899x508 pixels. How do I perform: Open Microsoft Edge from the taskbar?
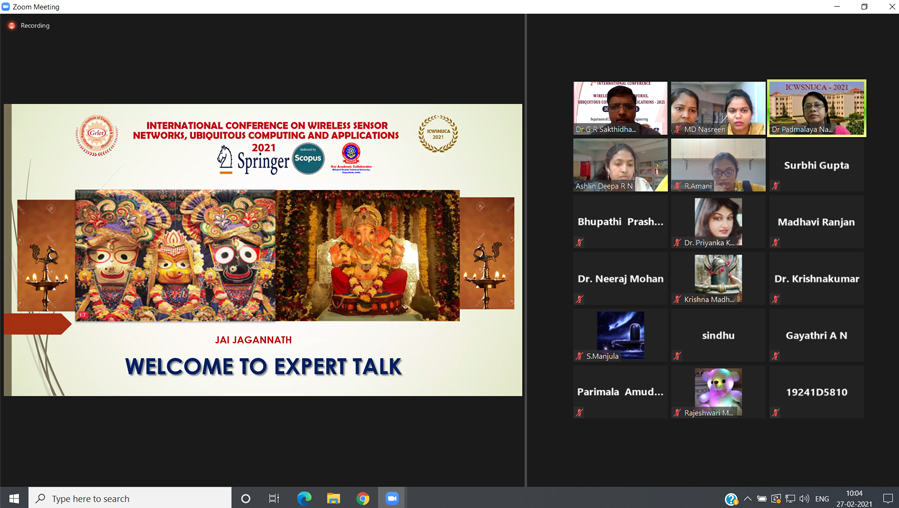[304, 498]
